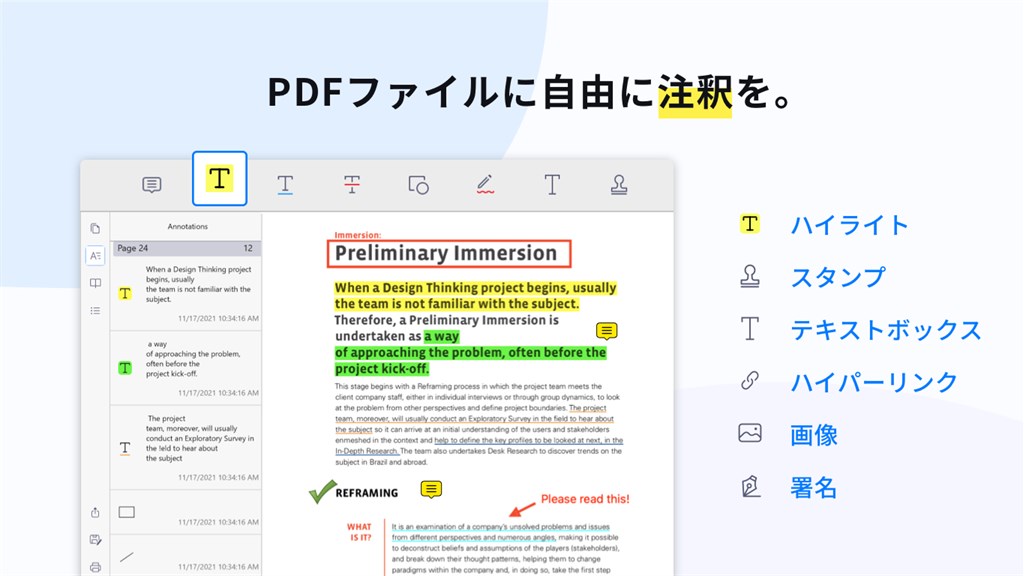Click the share icon in sidebar
The width and height of the screenshot is (1024, 576).
click(x=95, y=512)
